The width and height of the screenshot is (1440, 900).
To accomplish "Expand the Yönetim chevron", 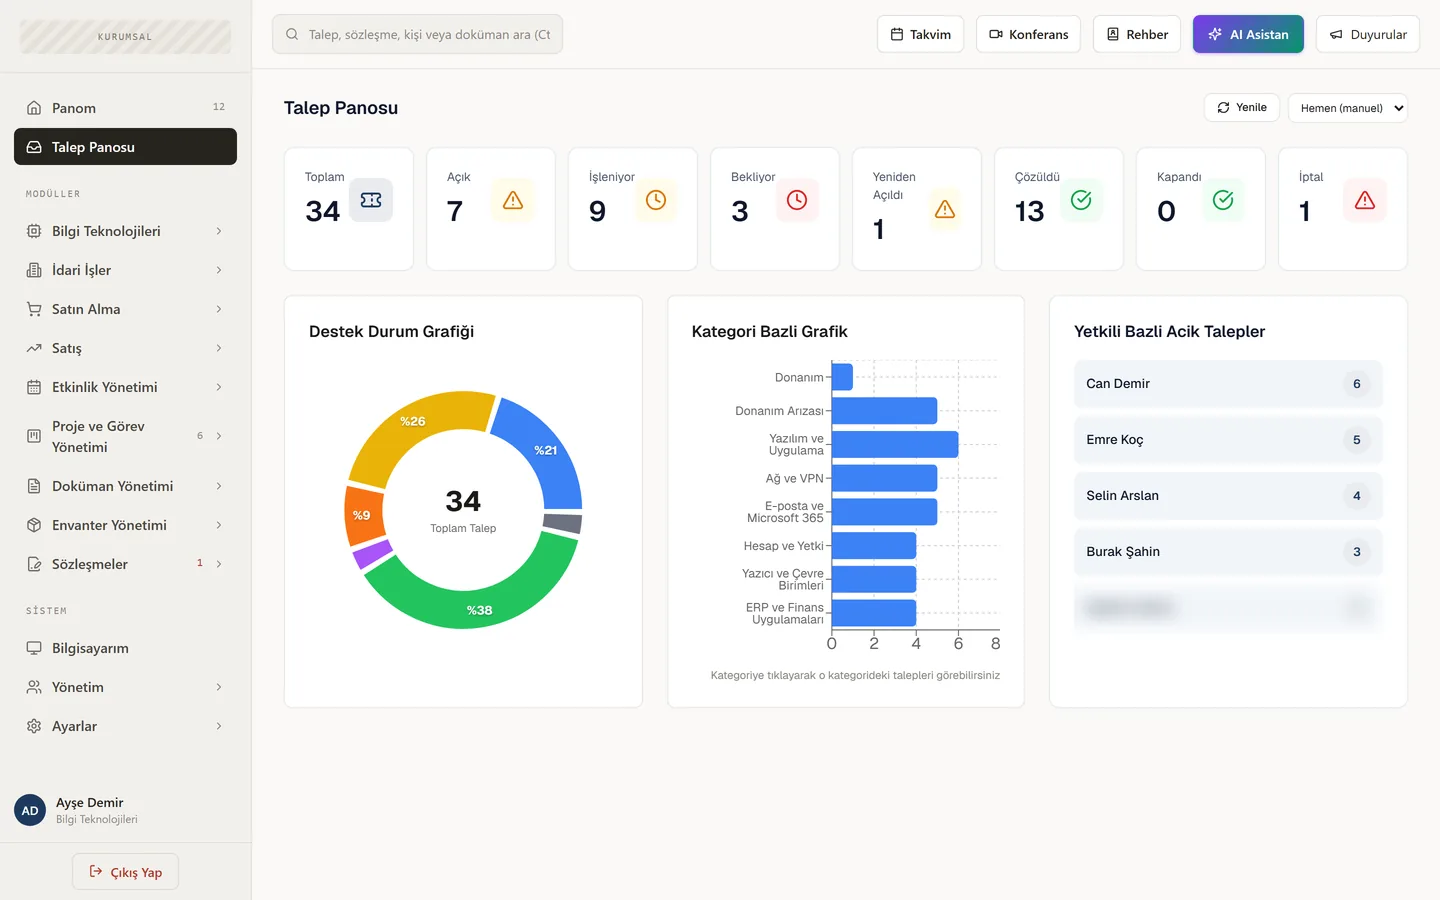I will (x=219, y=687).
